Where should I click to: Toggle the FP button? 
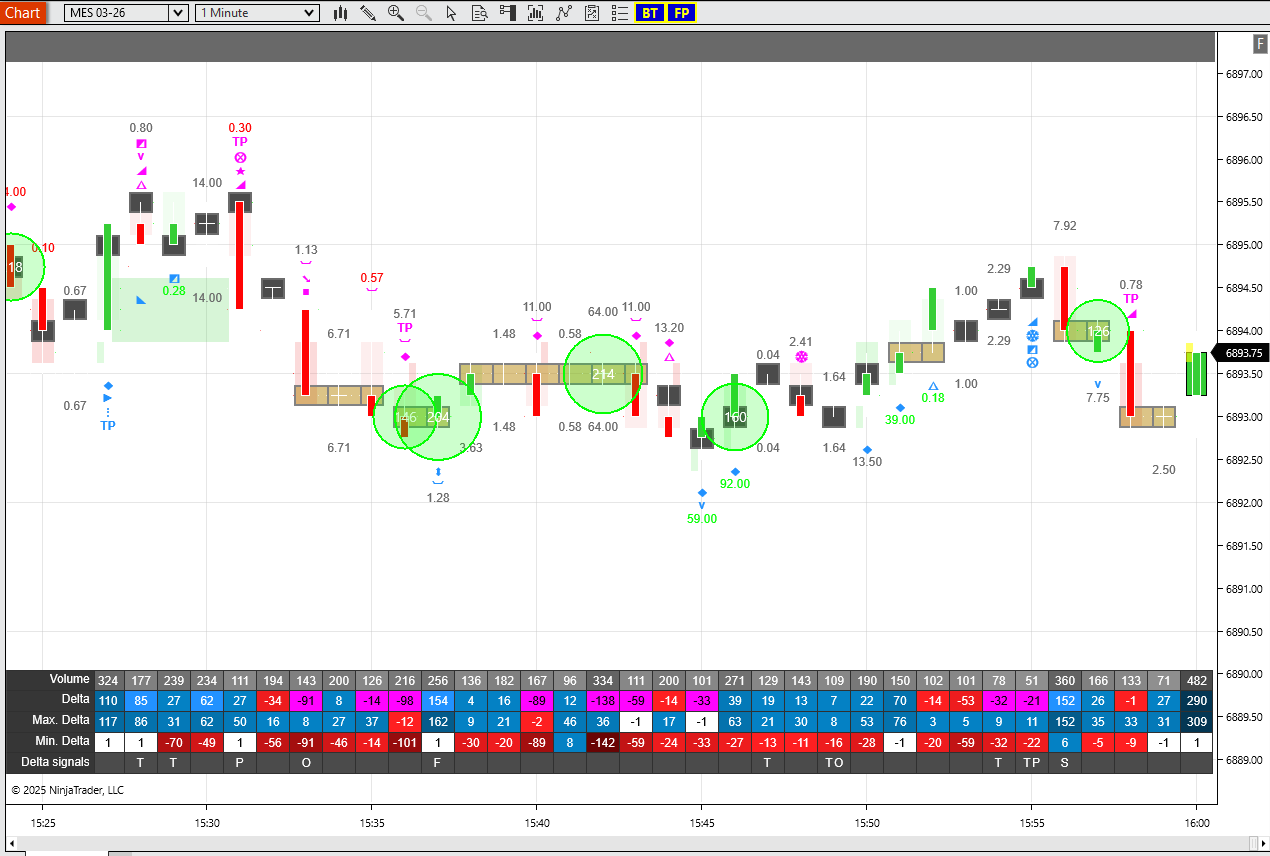click(x=682, y=13)
